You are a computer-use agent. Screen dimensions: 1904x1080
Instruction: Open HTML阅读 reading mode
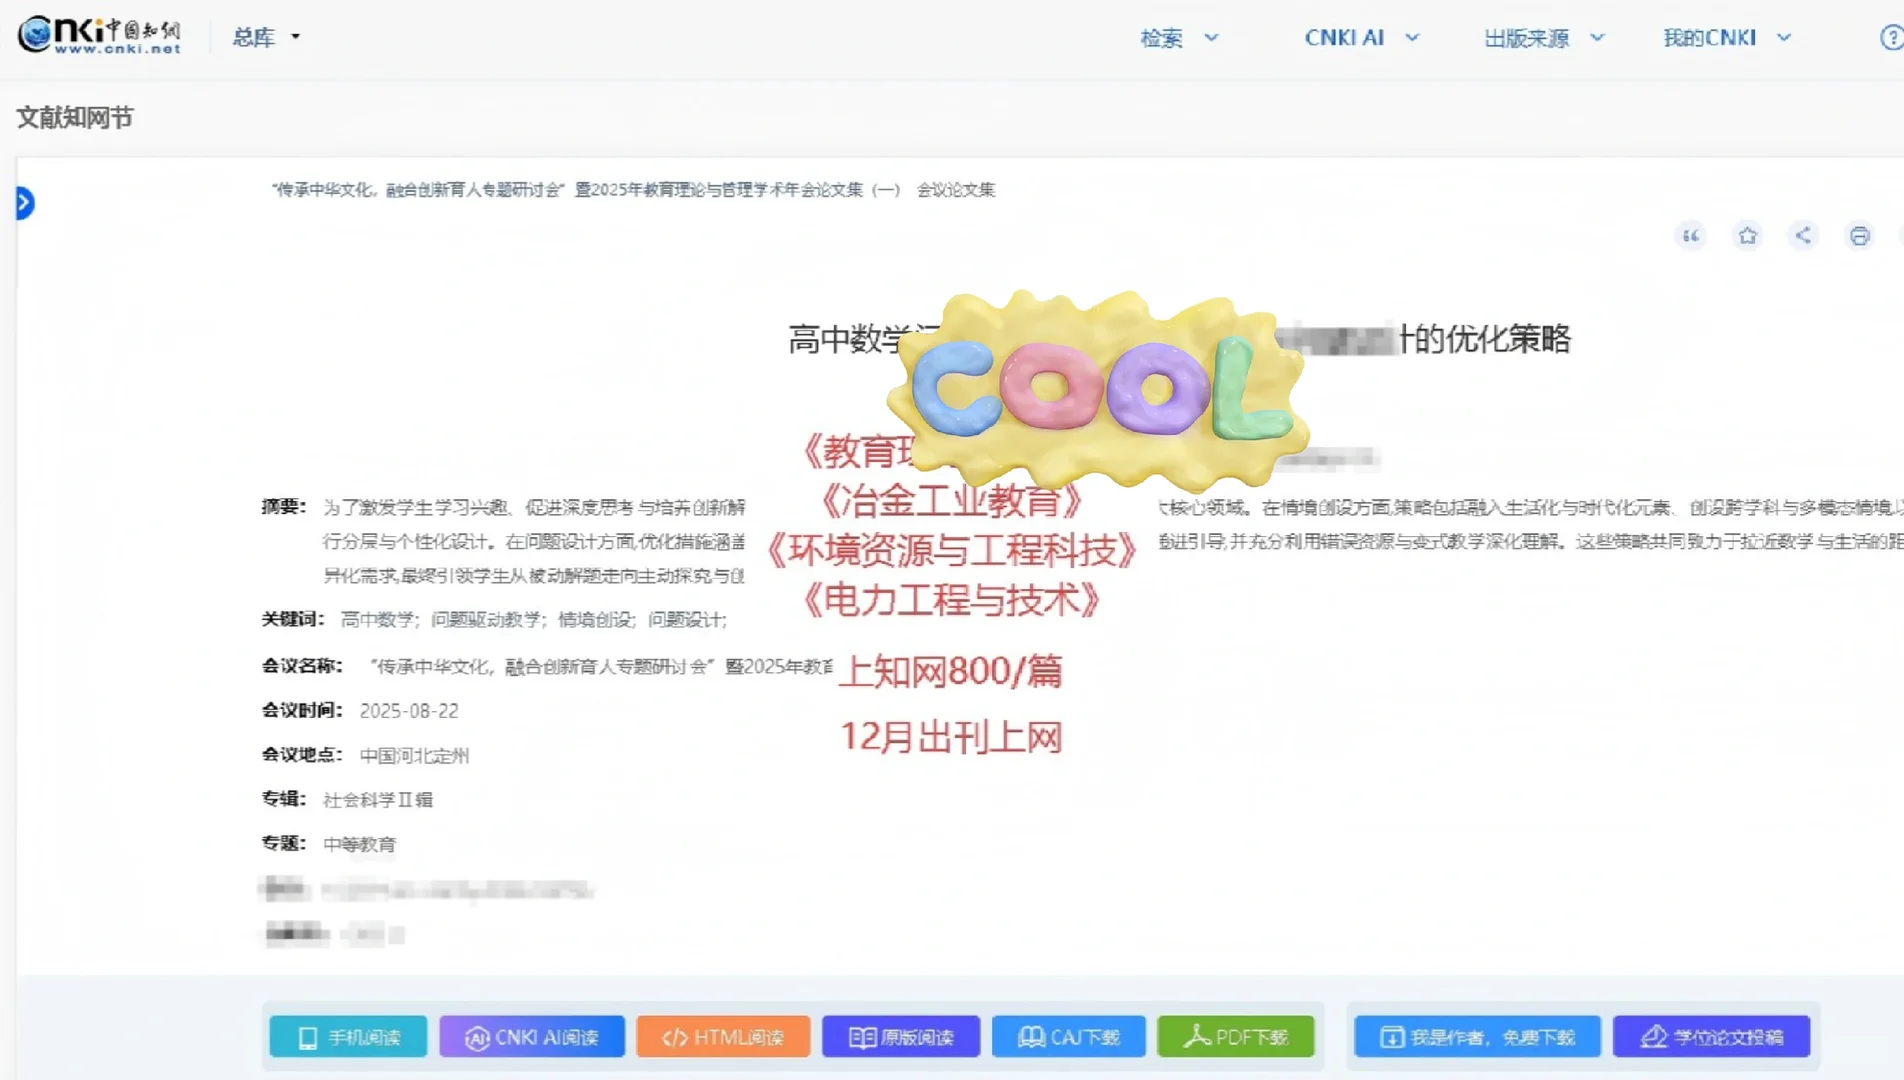tap(723, 1037)
